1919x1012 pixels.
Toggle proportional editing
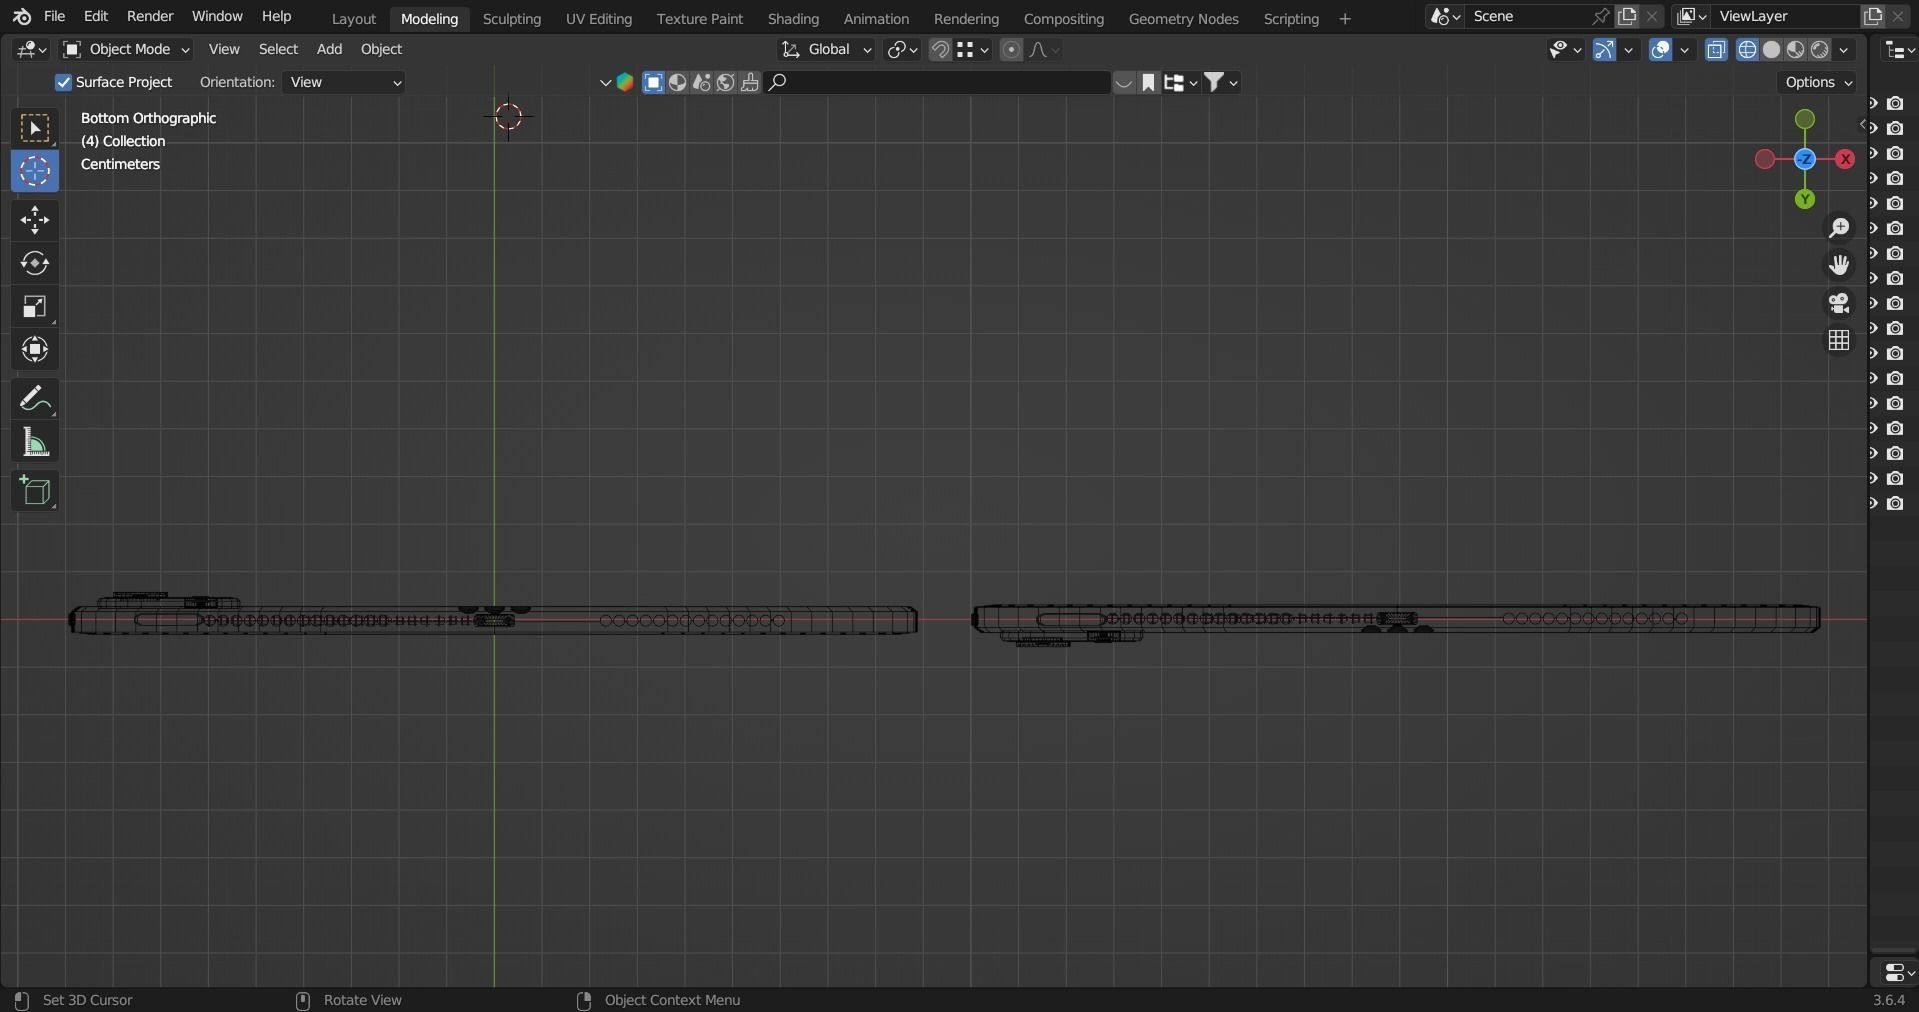click(x=1011, y=50)
